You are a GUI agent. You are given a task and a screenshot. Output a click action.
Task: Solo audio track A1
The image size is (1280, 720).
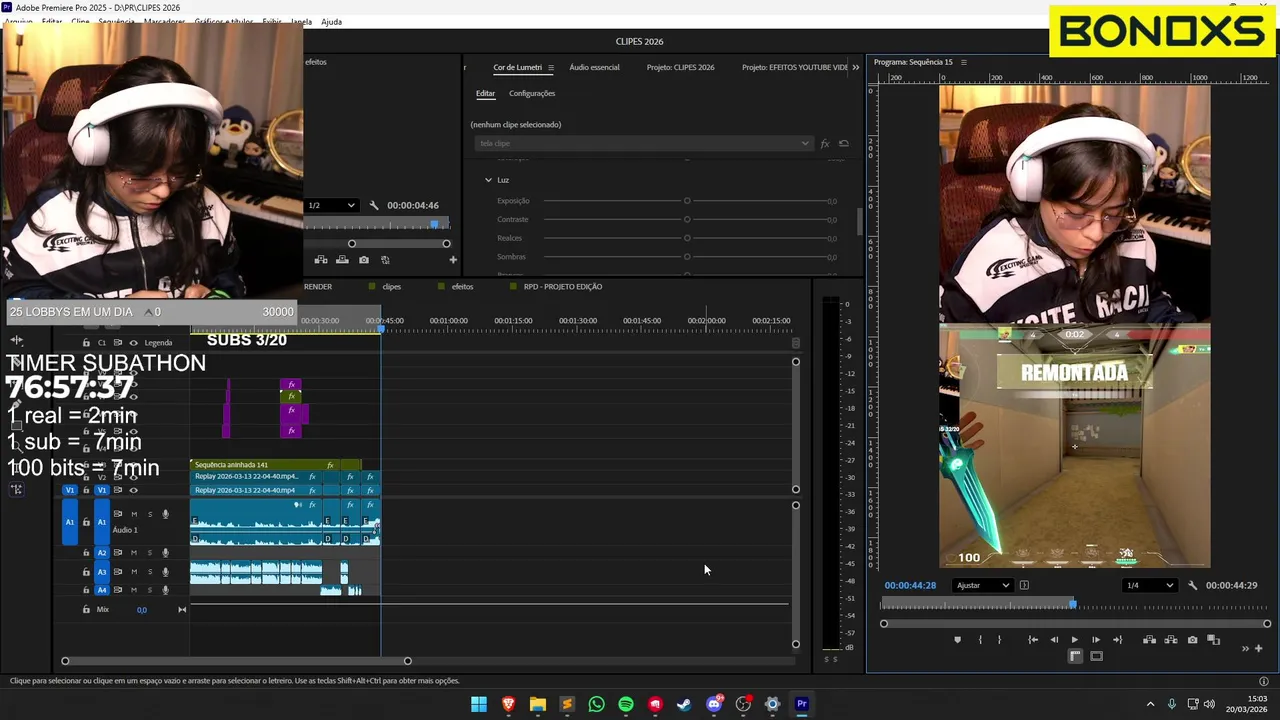click(150, 514)
